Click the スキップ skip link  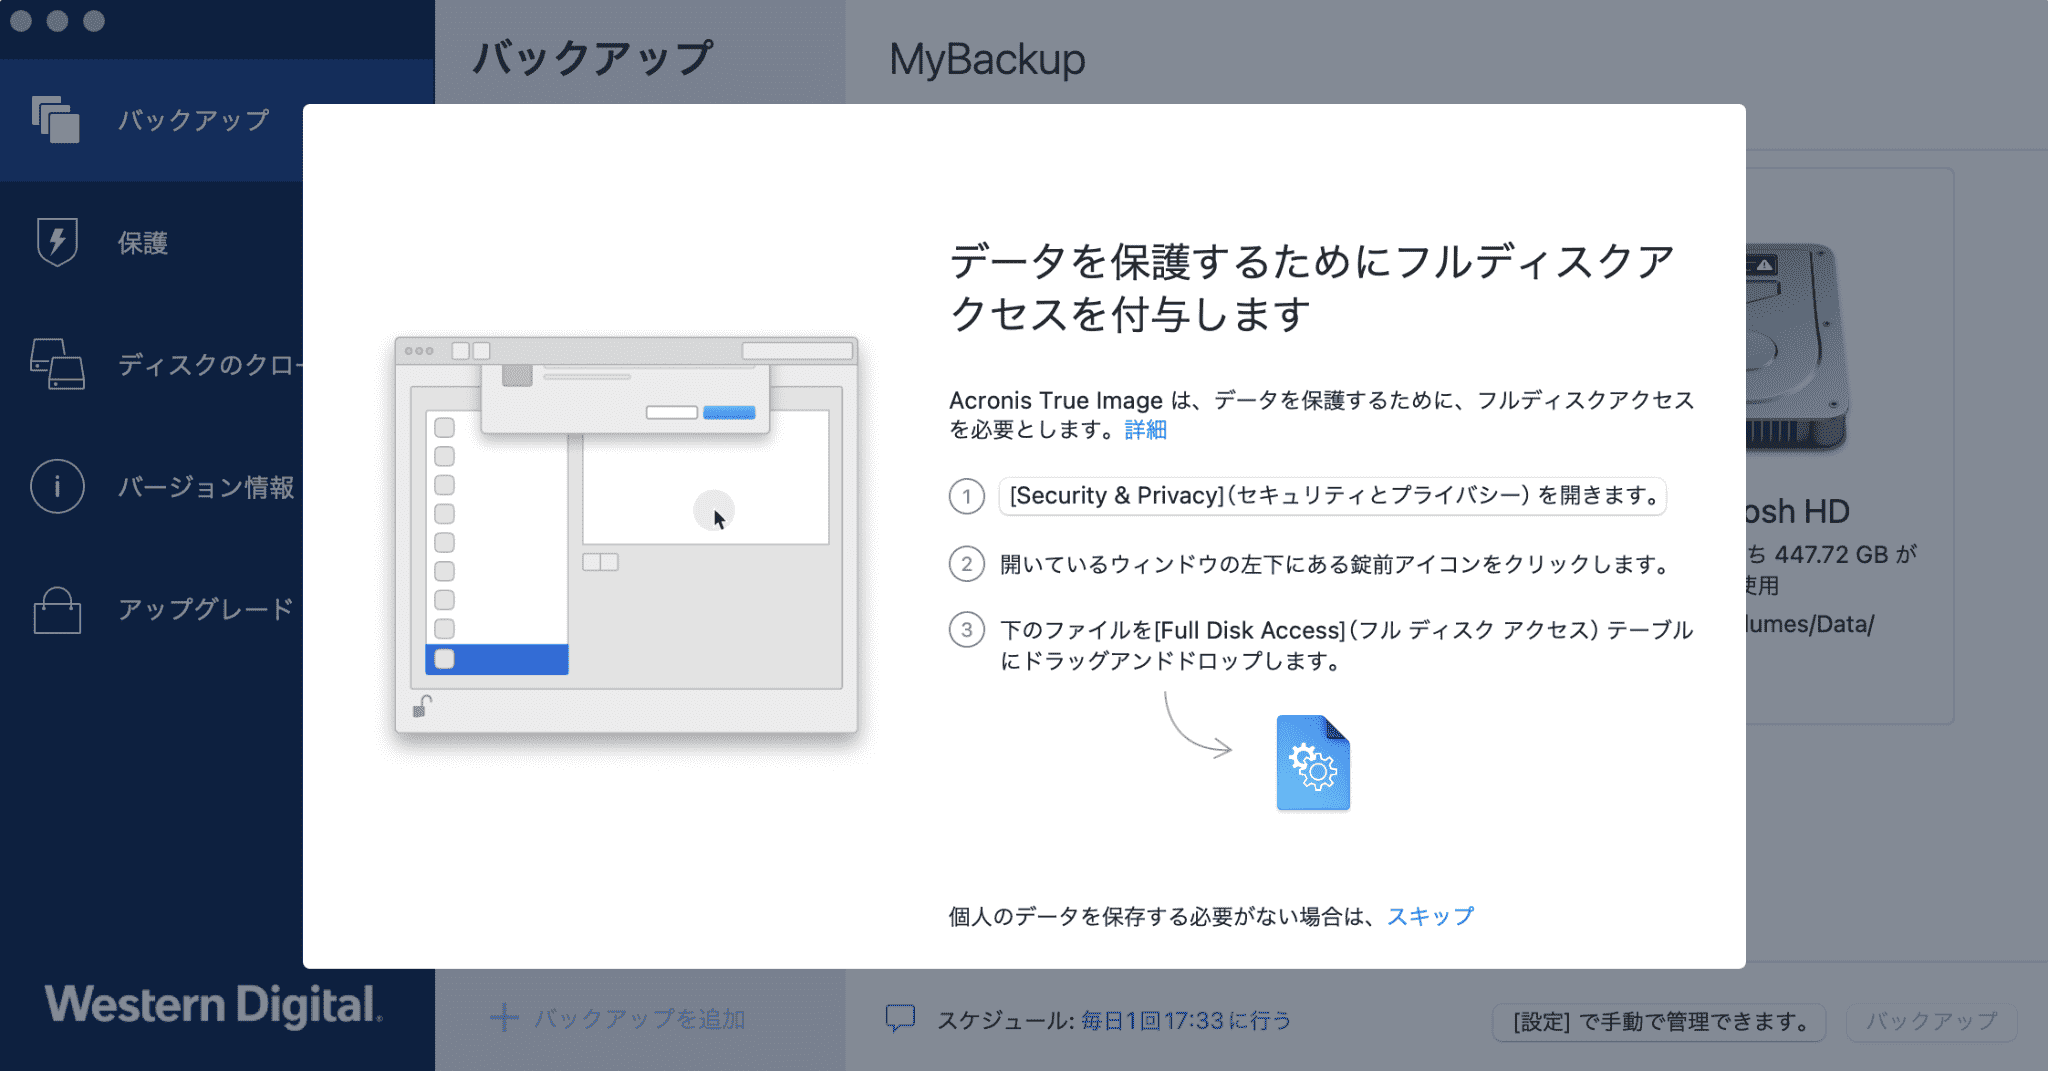click(x=1430, y=916)
